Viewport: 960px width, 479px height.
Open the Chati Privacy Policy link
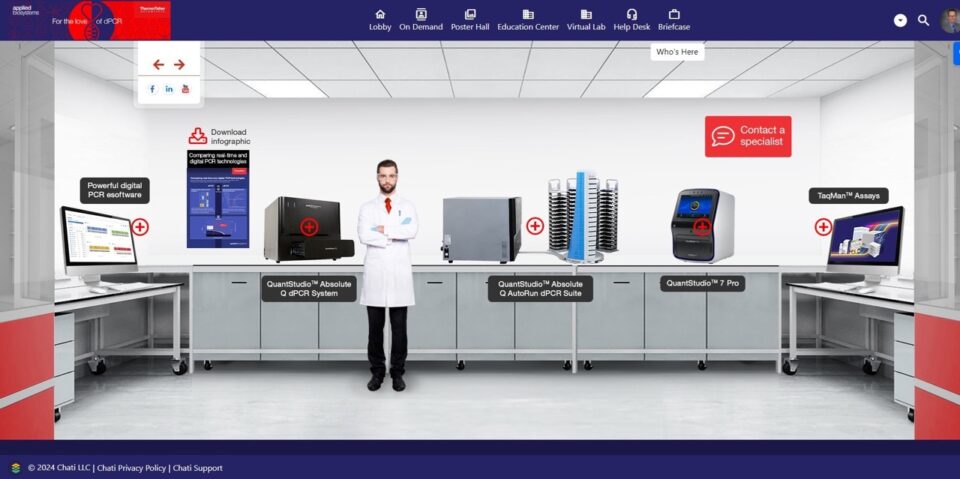[131, 468]
